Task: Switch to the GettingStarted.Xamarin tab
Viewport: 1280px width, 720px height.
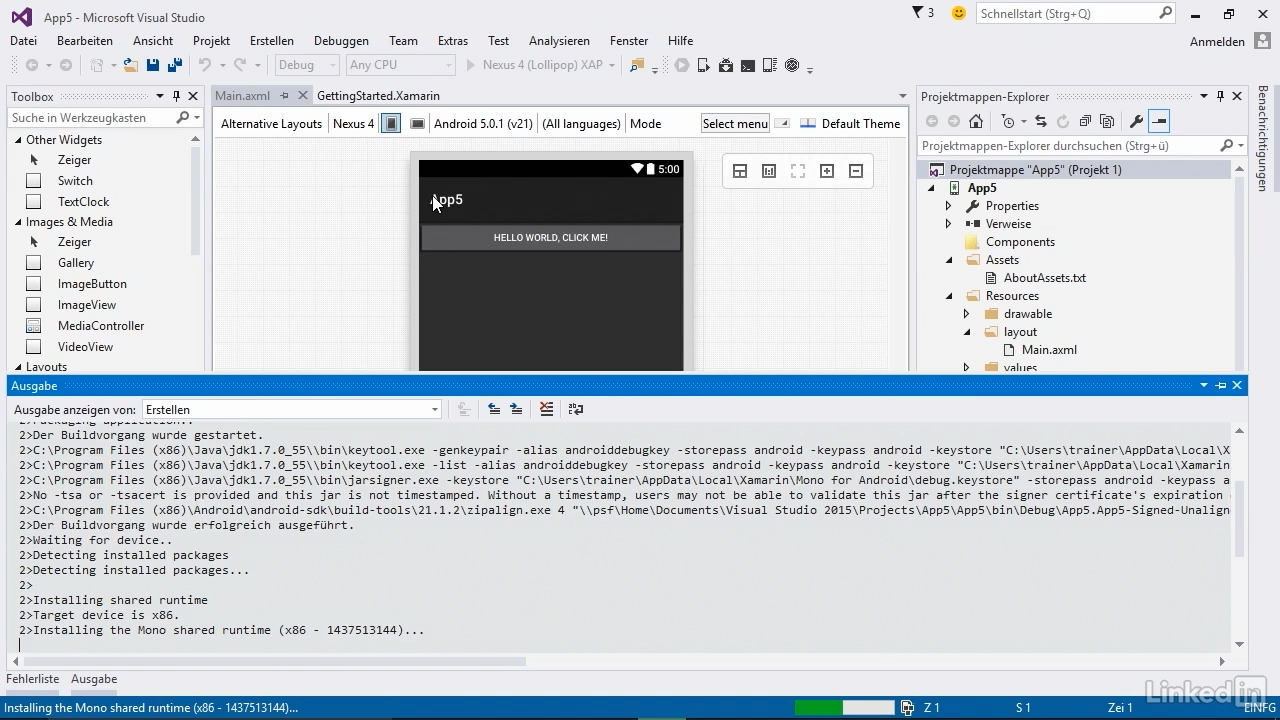Action: [378, 96]
